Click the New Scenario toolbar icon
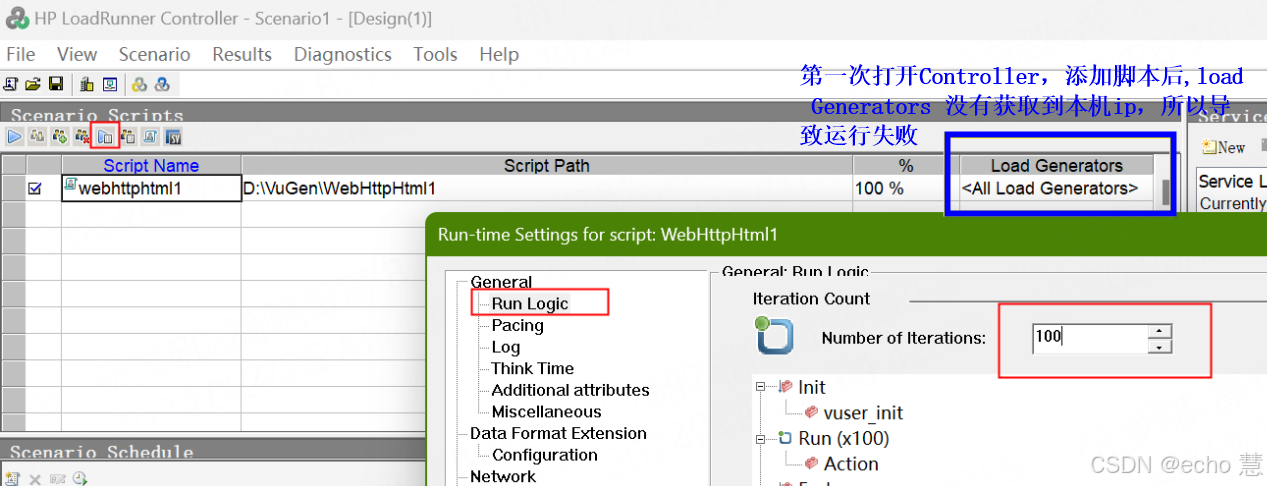The height and width of the screenshot is (486, 1267). click(10, 84)
